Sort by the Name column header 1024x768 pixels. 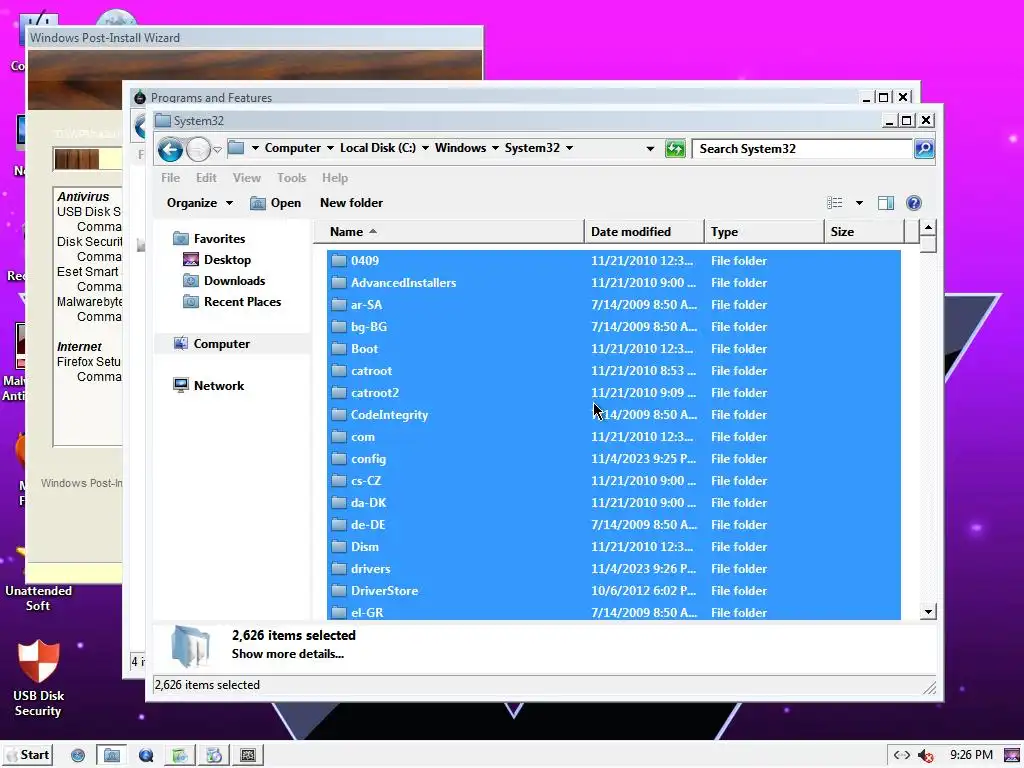[x=449, y=232]
